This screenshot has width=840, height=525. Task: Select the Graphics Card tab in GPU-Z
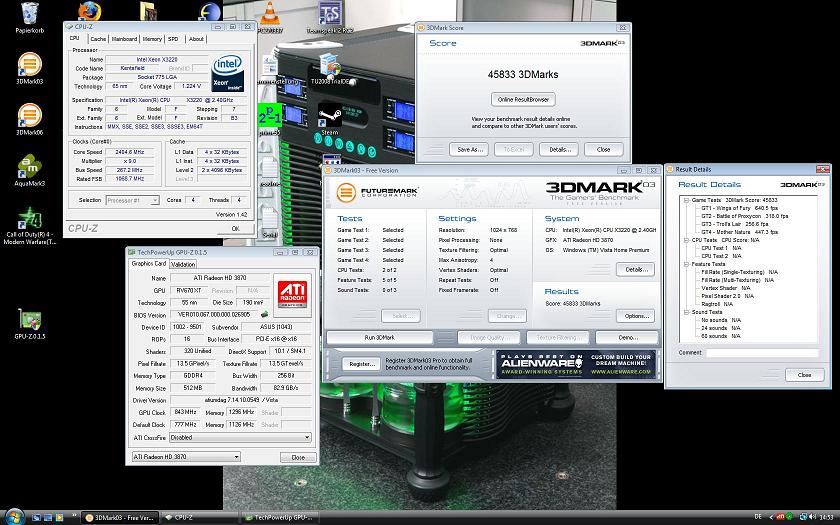tap(148, 264)
